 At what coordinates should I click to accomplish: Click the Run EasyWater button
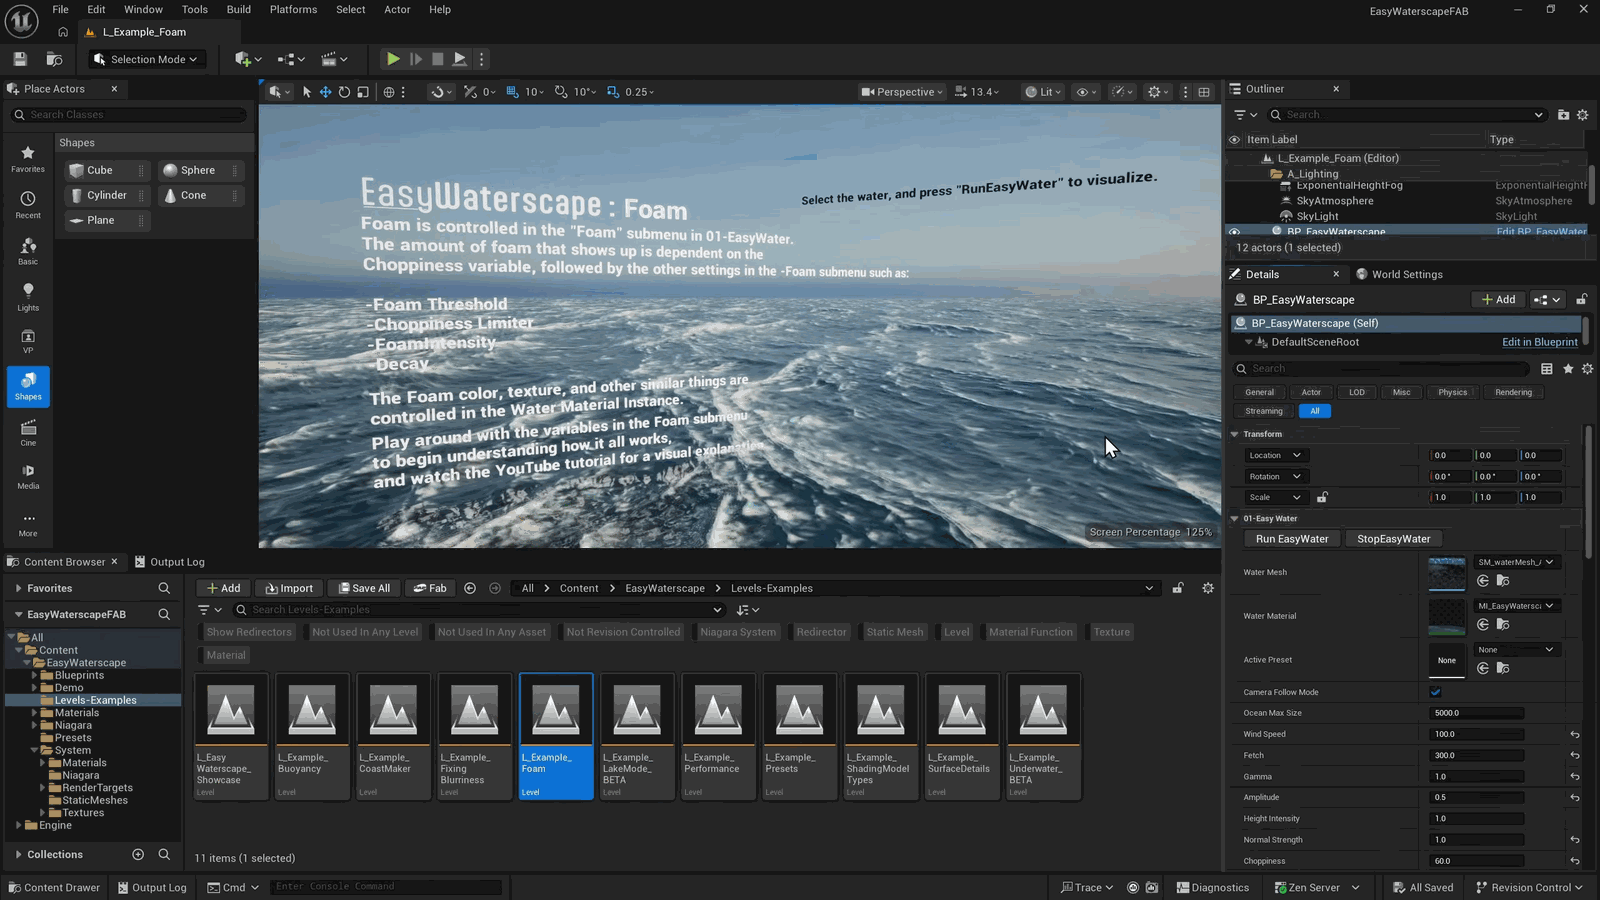pyautogui.click(x=1292, y=539)
